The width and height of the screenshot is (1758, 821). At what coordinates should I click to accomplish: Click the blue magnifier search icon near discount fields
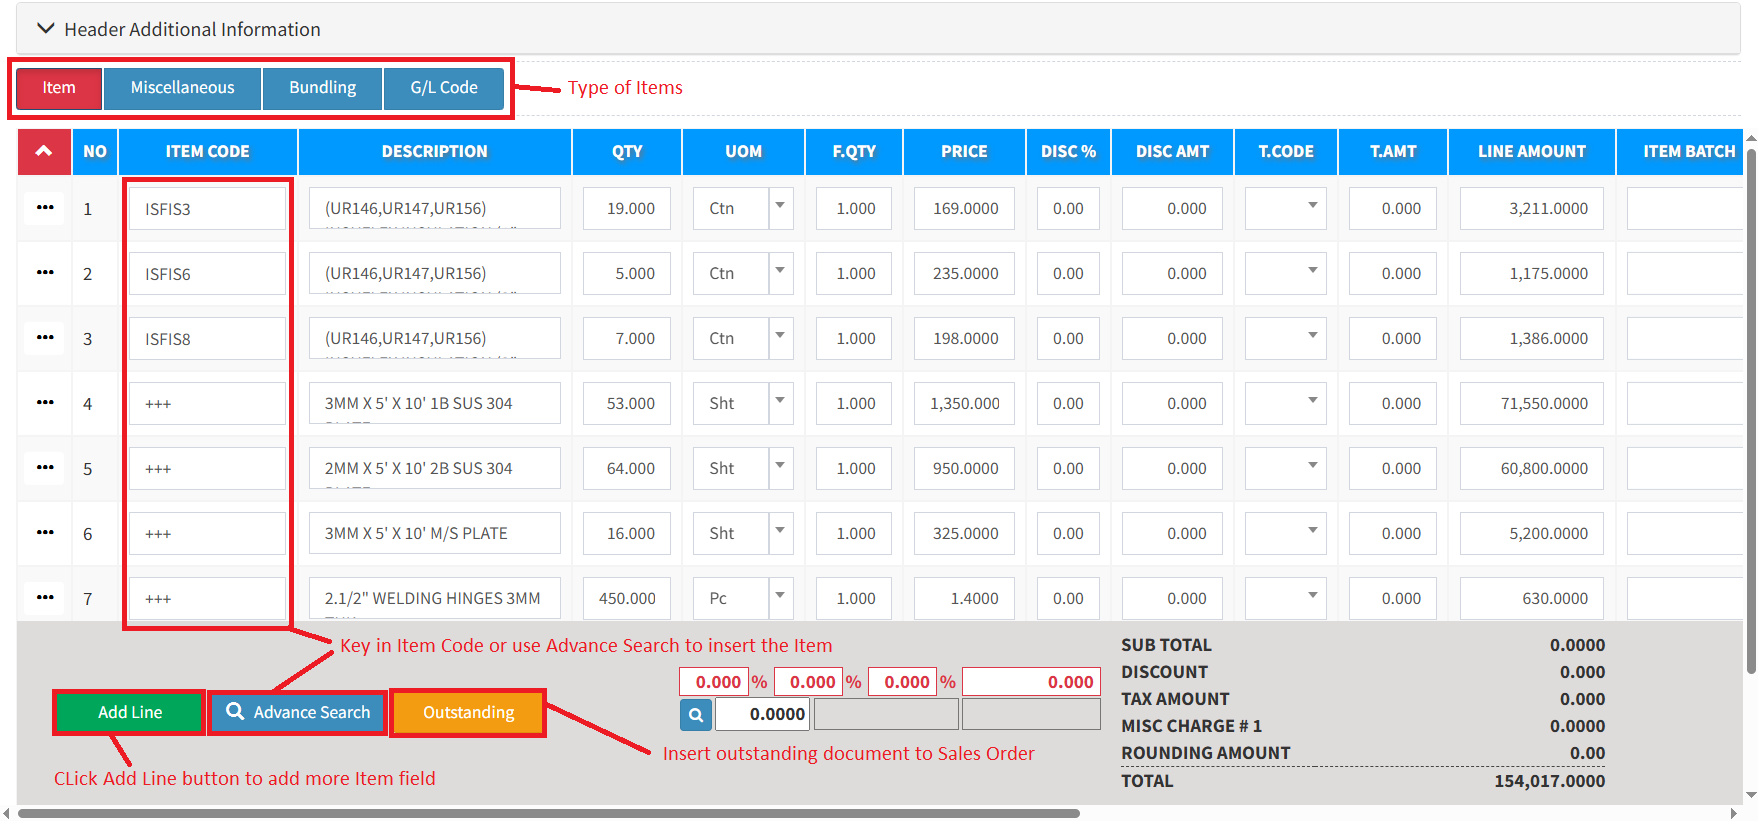click(x=696, y=714)
